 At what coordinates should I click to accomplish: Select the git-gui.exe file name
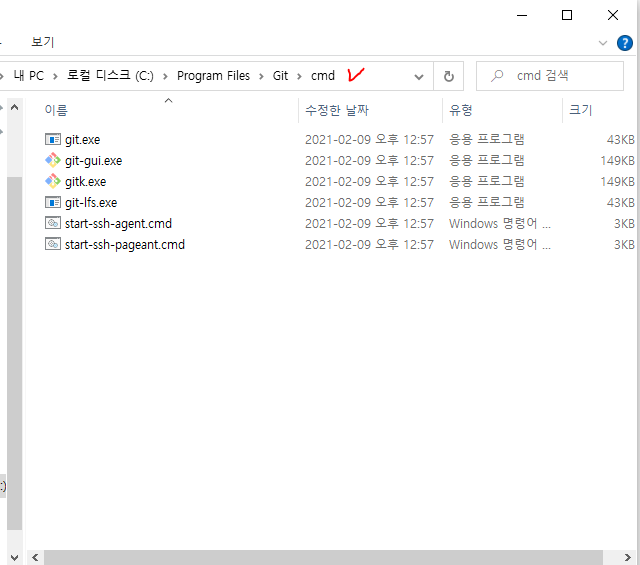[x=93, y=160]
